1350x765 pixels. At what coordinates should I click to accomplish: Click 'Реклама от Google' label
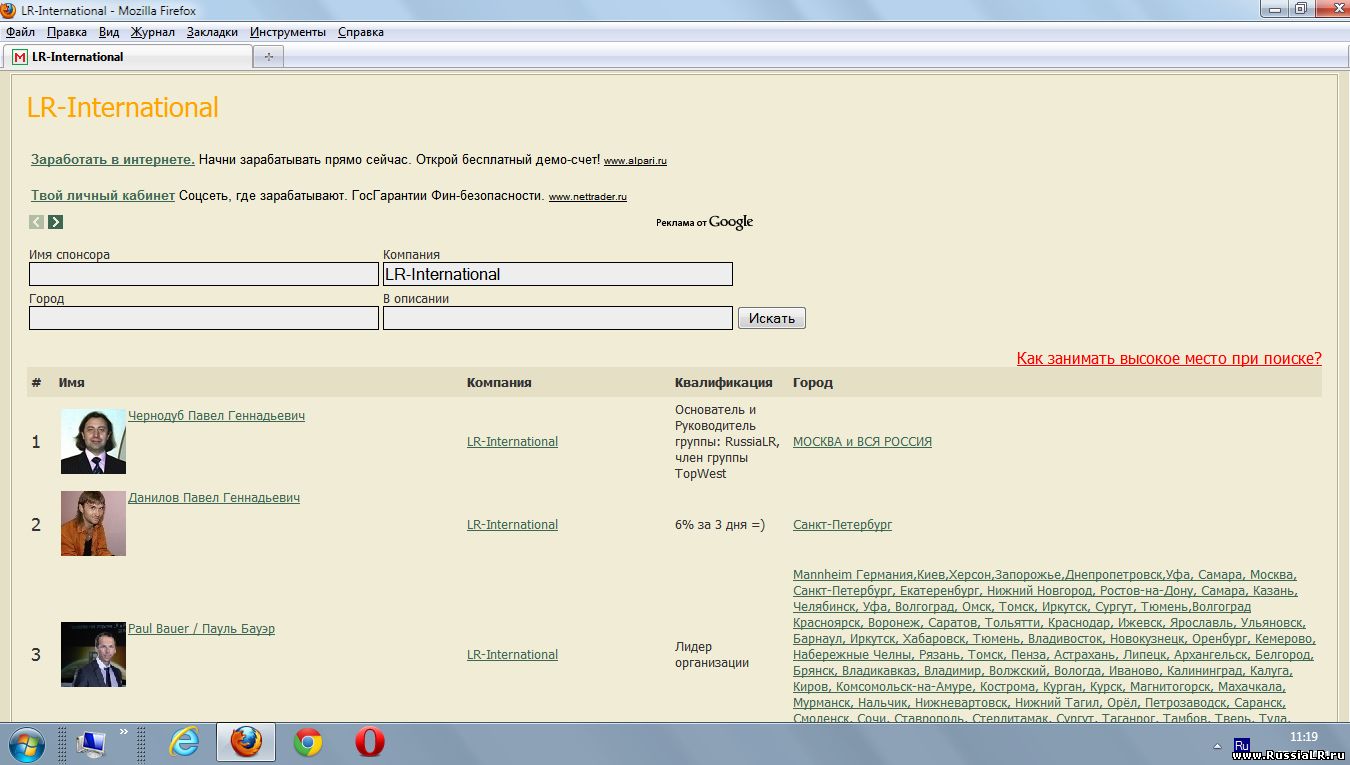[705, 222]
